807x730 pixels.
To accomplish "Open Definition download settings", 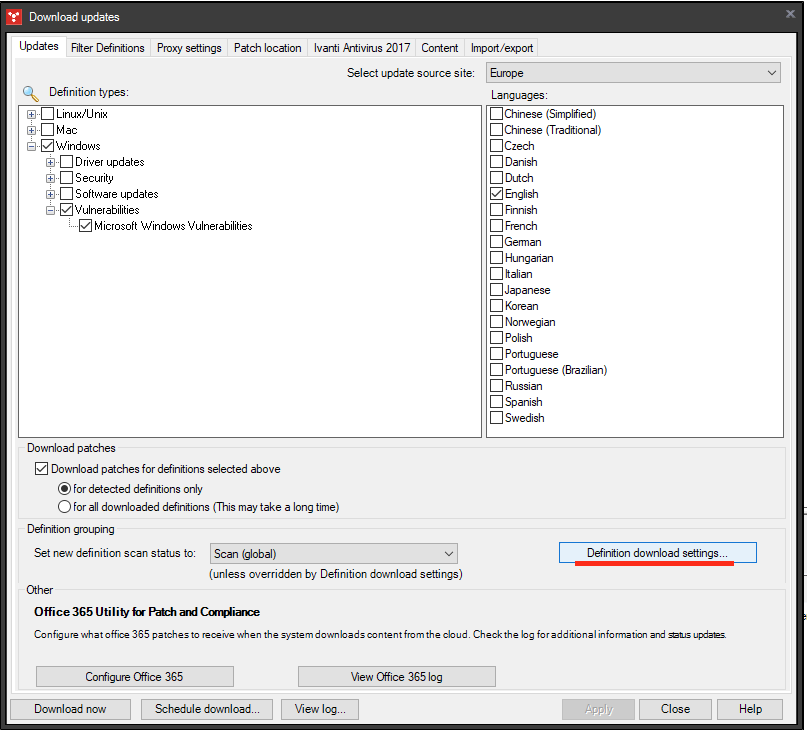I will (657, 552).
